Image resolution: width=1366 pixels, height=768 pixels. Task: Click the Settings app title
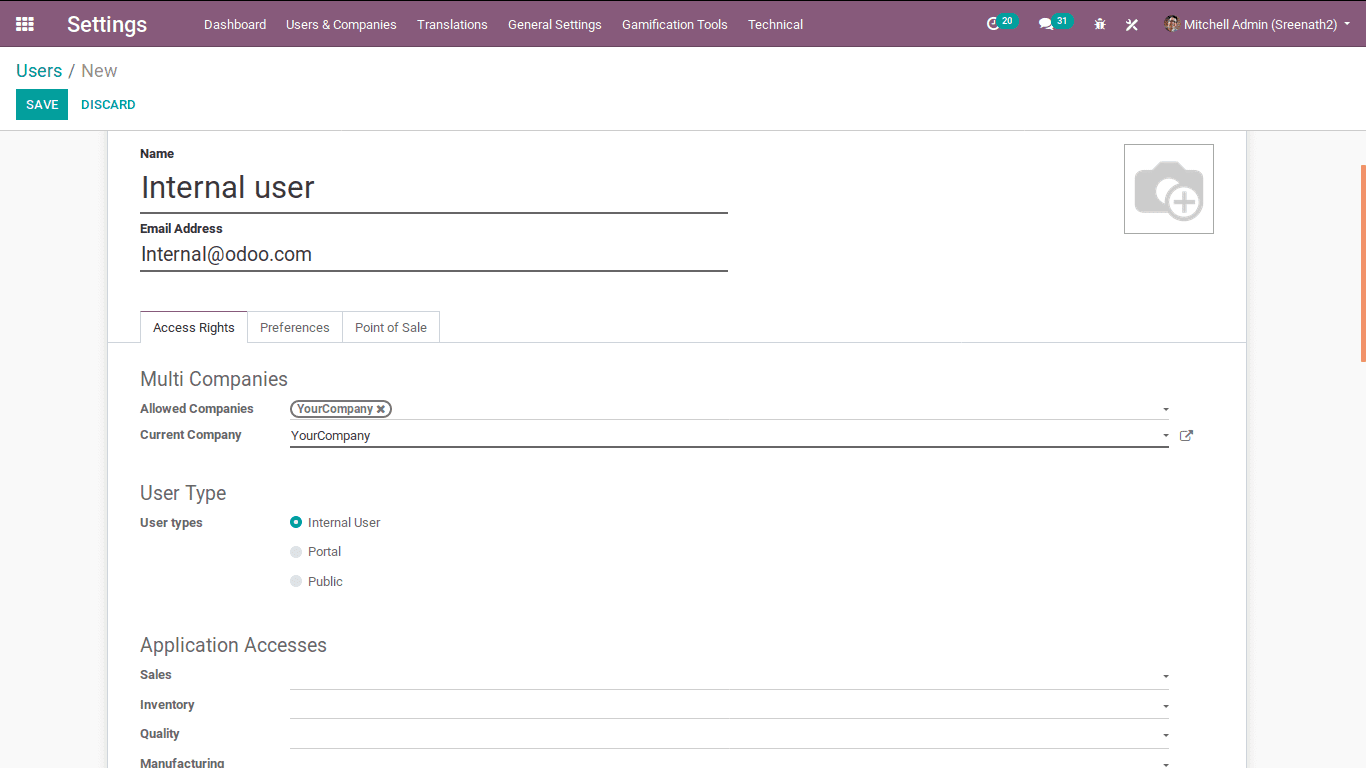click(x=107, y=24)
